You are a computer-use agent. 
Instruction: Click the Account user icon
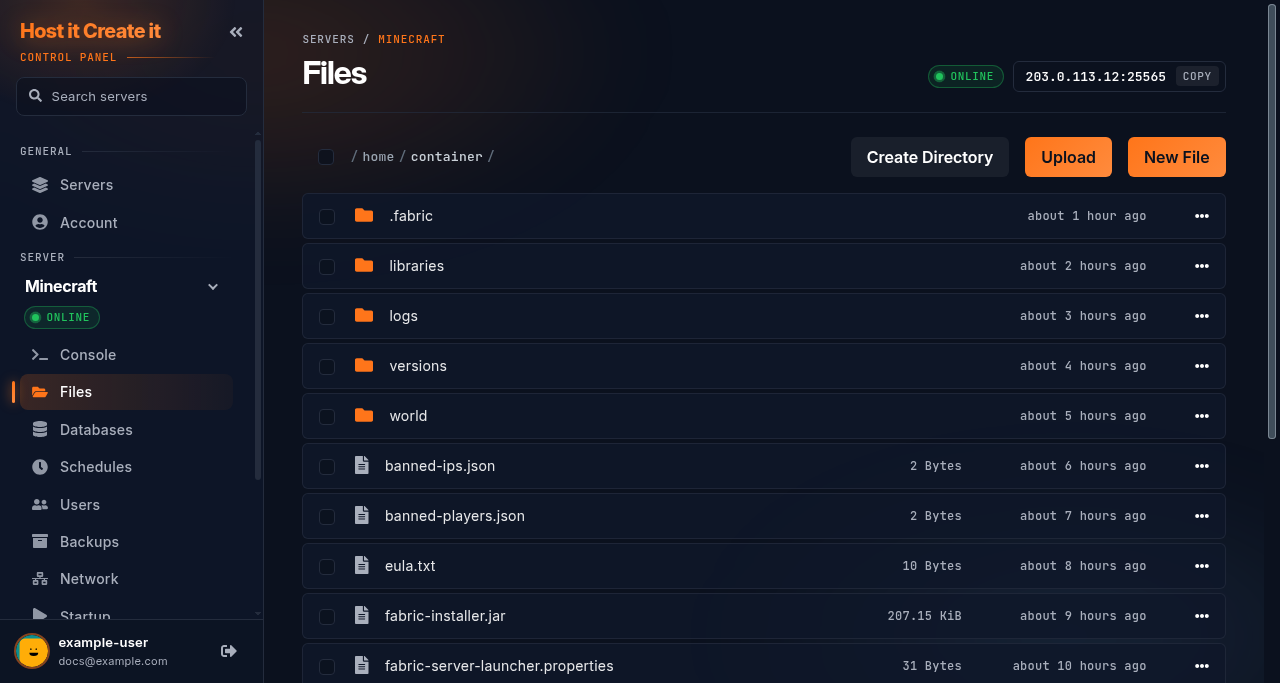click(40, 222)
